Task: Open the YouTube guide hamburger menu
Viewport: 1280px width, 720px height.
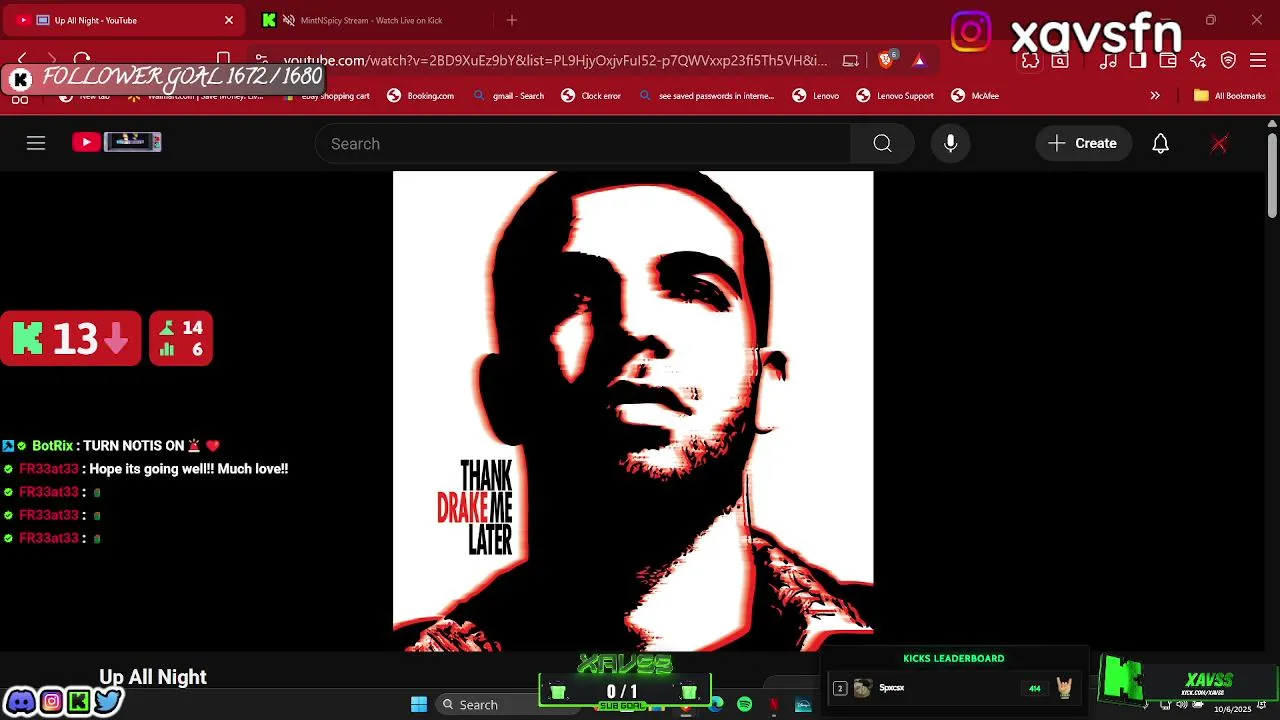Action: pyautogui.click(x=36, y=143)
